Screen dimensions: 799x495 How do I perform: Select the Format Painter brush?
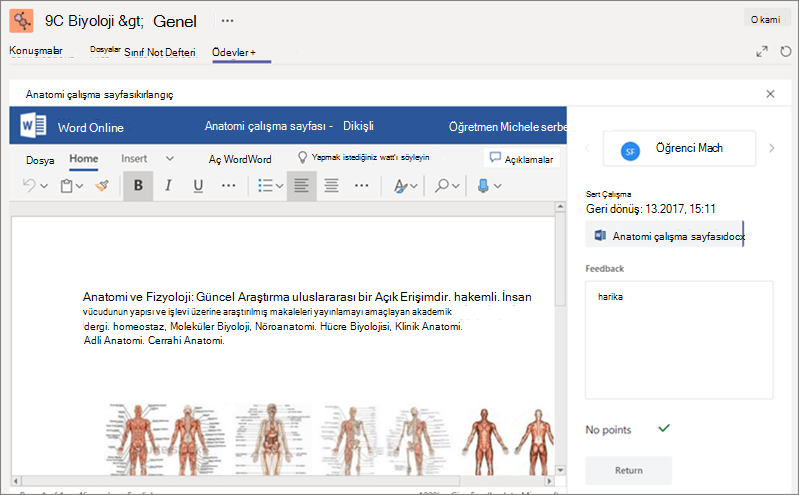tap(102, 186)
